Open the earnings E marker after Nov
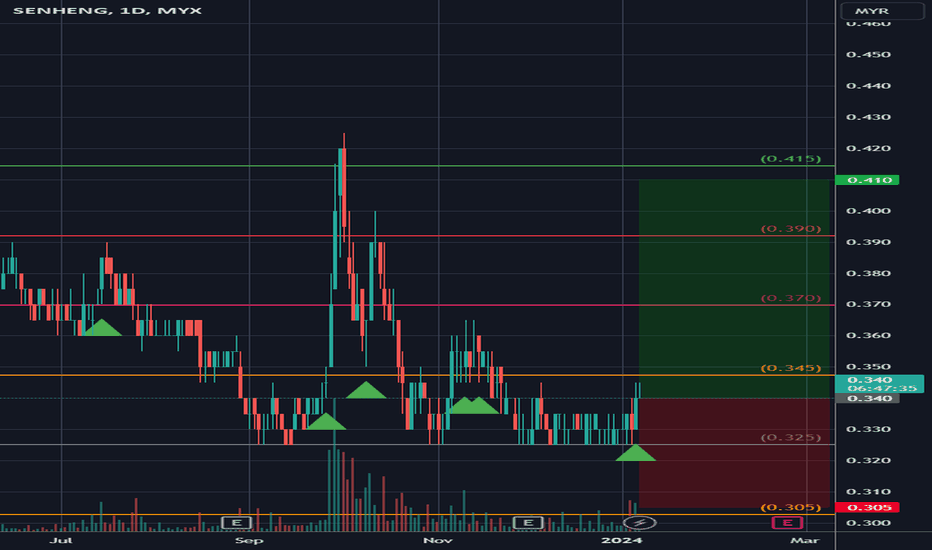 (x=527, y=523)
